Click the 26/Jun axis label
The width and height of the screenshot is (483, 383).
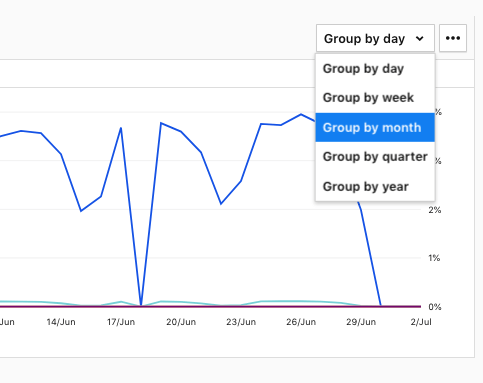pyautogui.click(x=301, y=322)
